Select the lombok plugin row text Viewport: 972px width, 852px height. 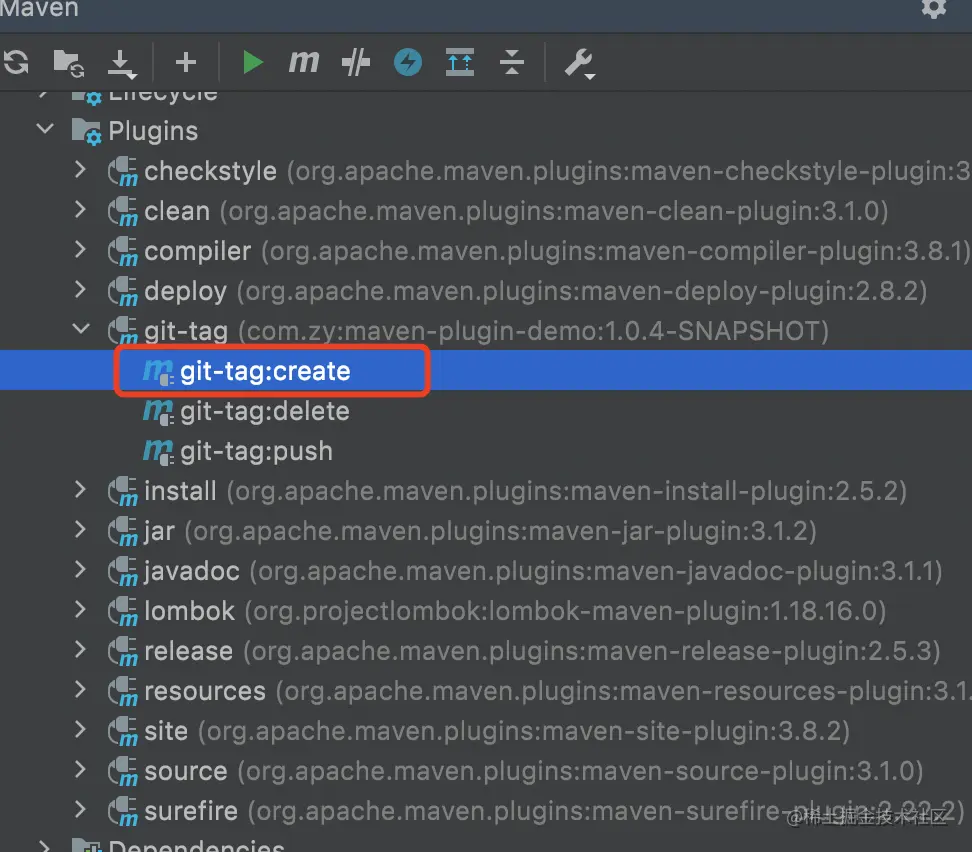pos(515,611)
